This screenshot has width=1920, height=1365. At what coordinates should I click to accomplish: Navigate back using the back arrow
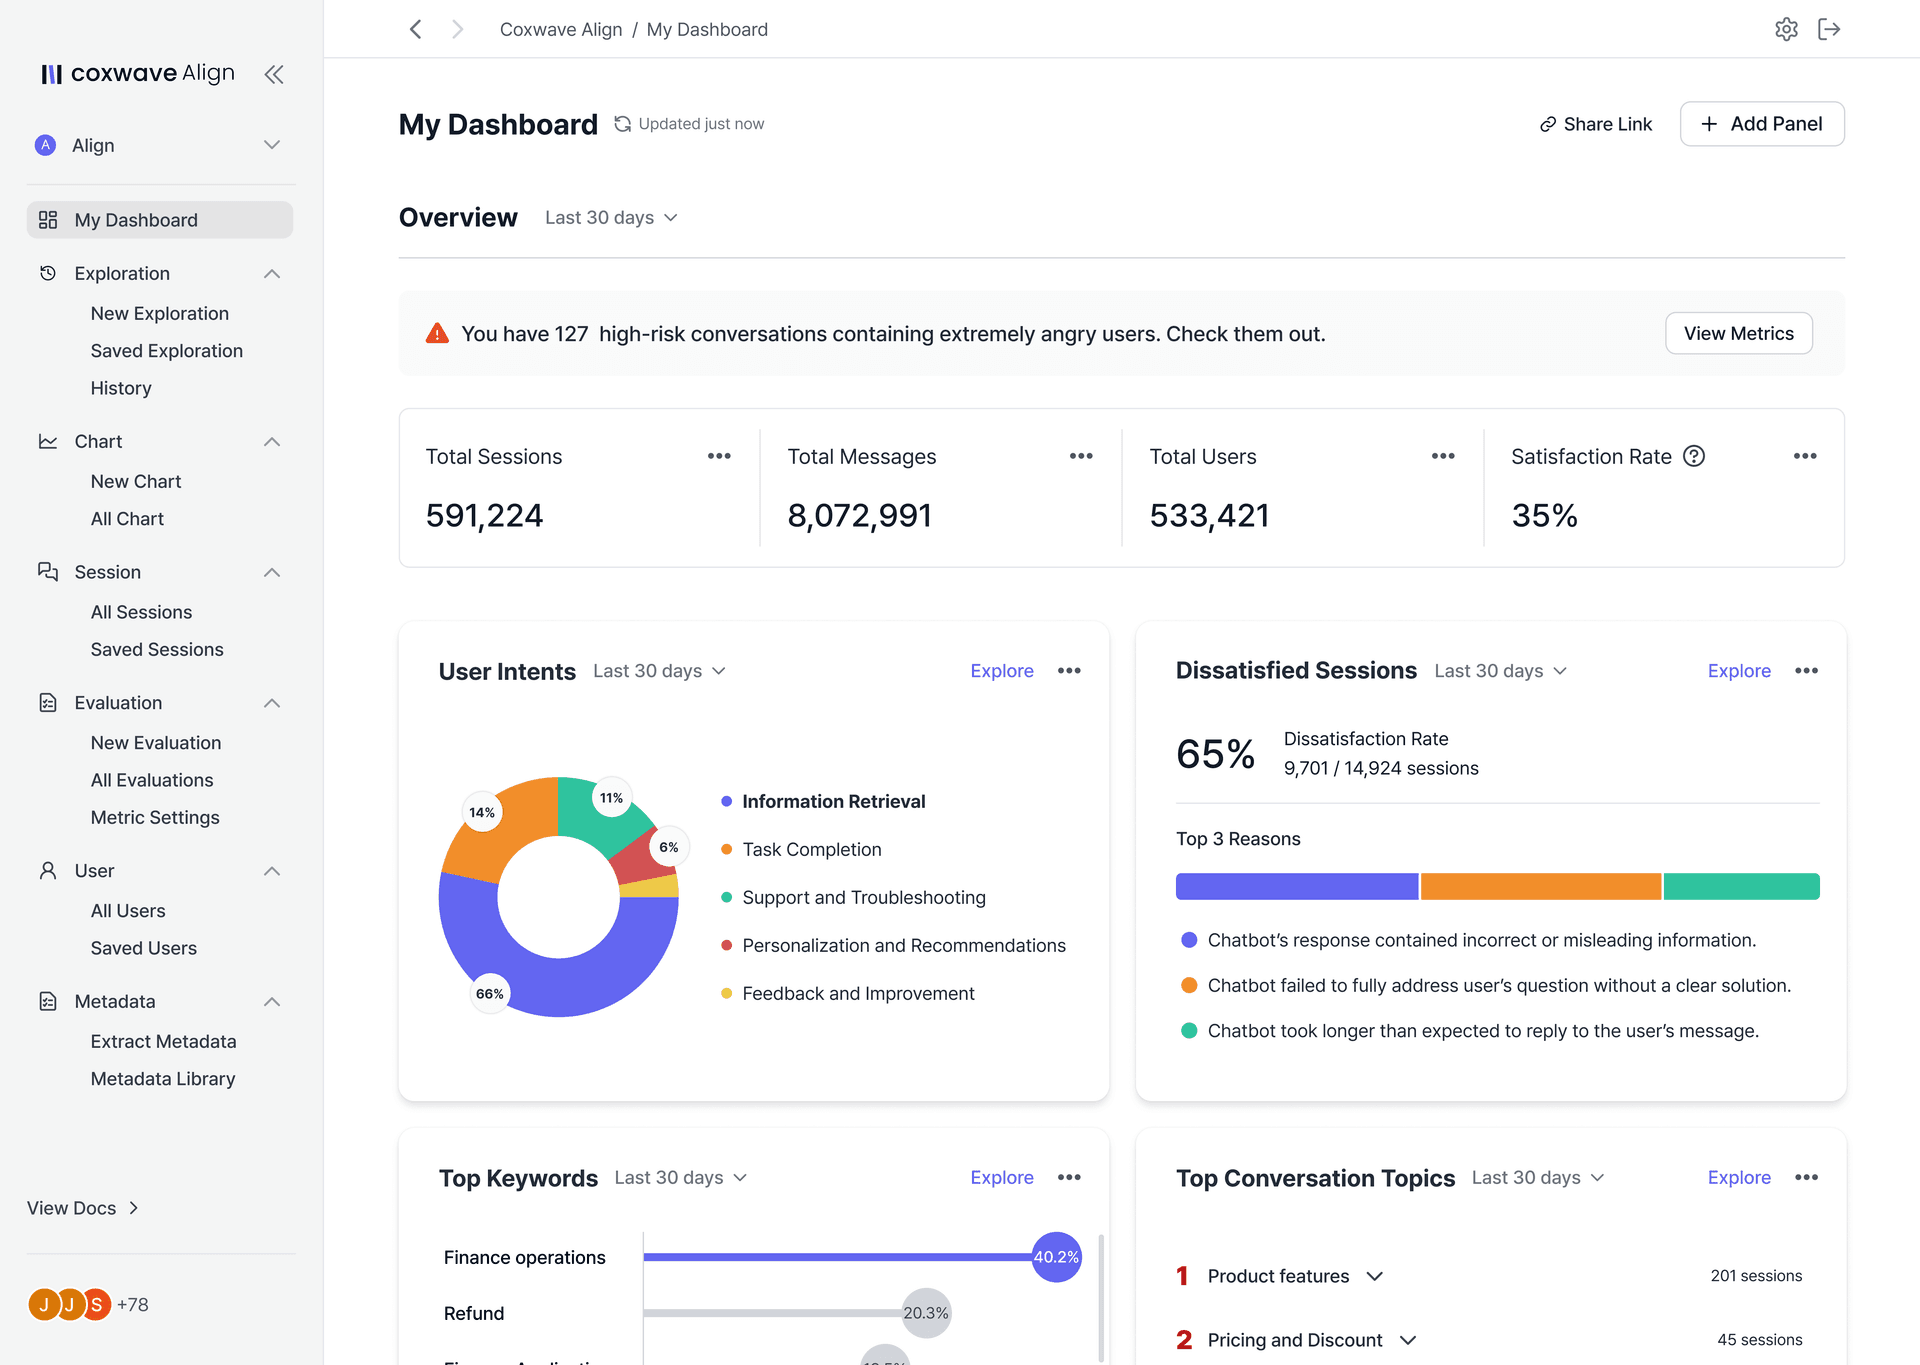click(415, 29)
